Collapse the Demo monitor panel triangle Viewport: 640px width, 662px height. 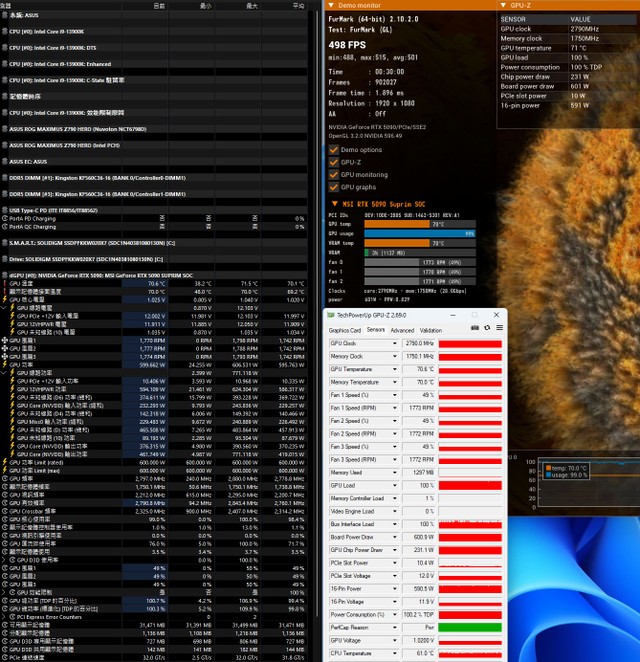pos(331,5)
